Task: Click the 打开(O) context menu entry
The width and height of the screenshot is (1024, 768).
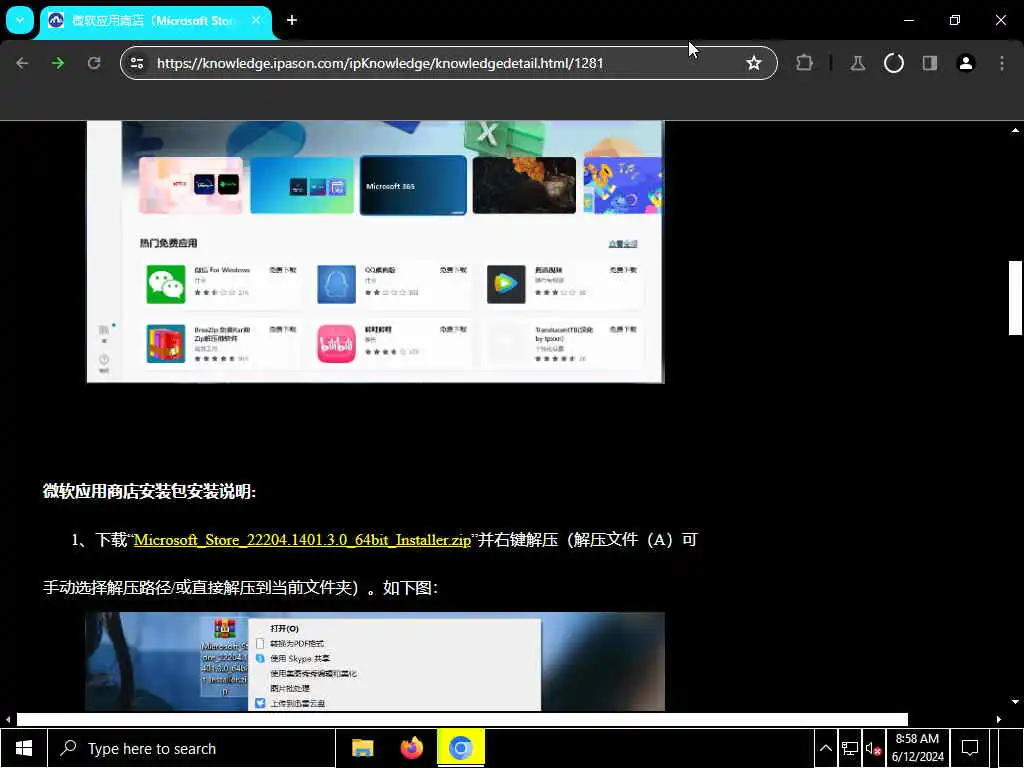Action: pos(284,628)
